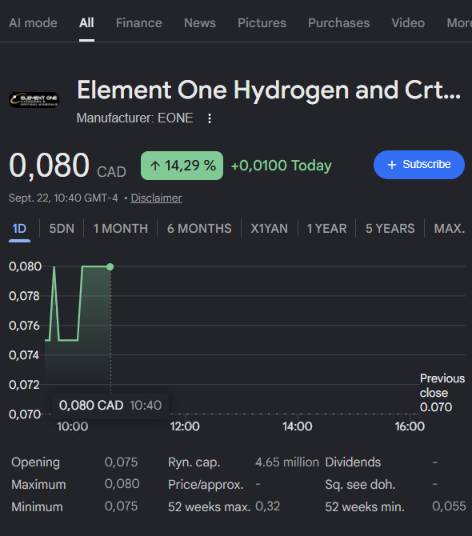Click the Minimum value 0,075

click(x=121, y=506)
